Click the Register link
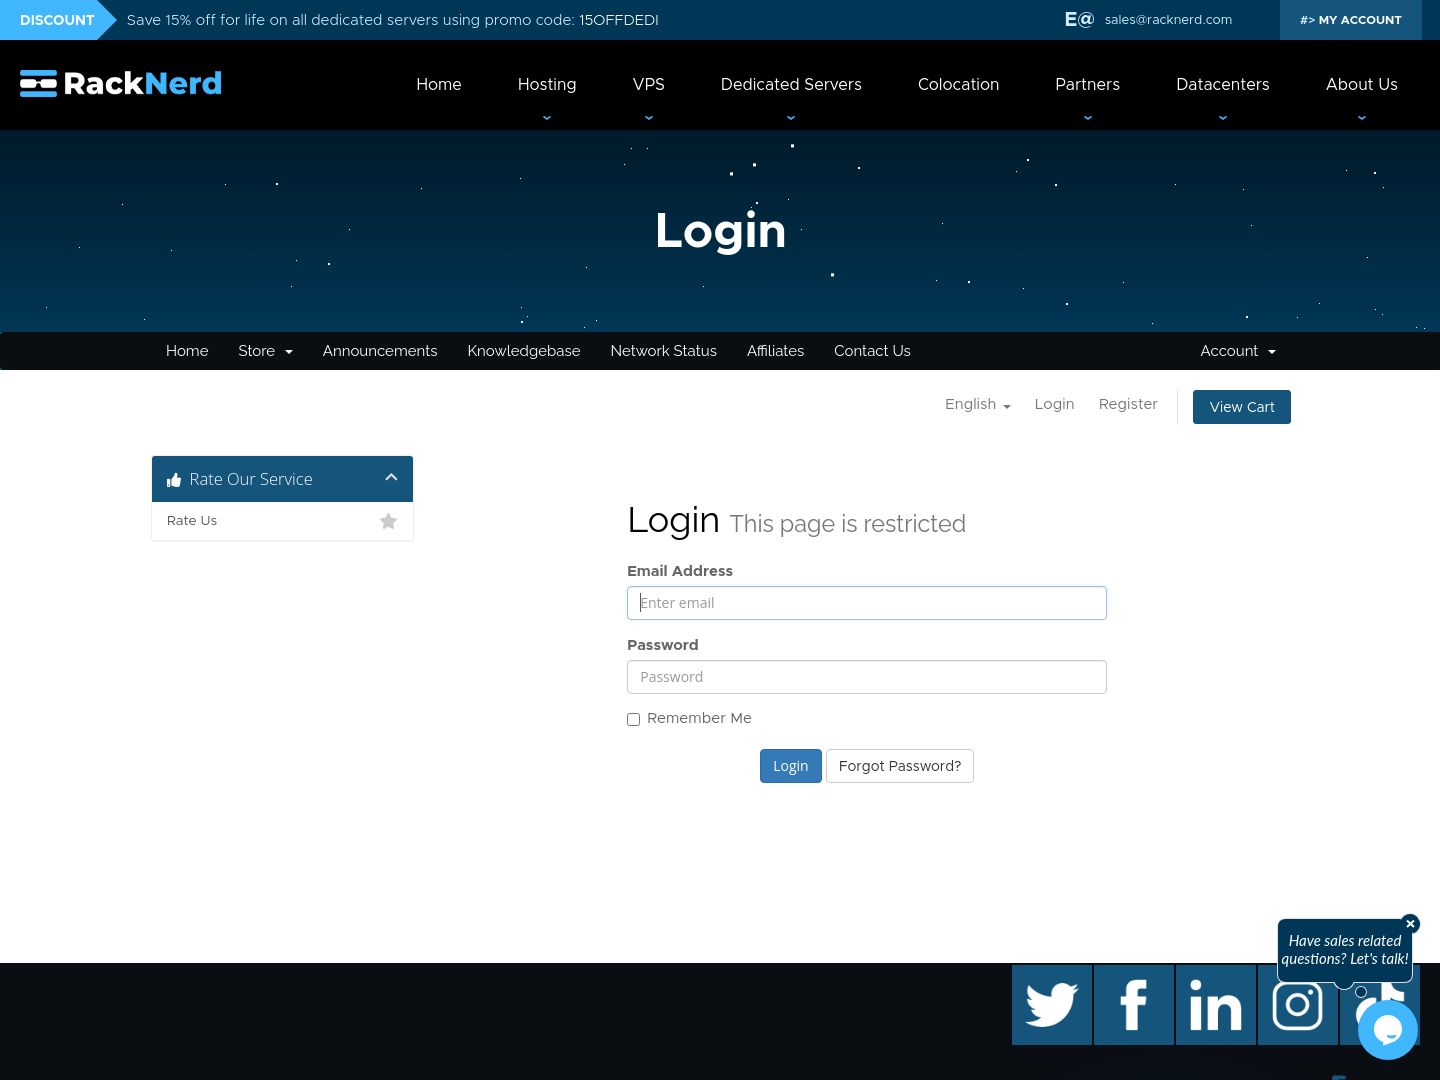1440x1080 pixels. [x=1128, y=404]
